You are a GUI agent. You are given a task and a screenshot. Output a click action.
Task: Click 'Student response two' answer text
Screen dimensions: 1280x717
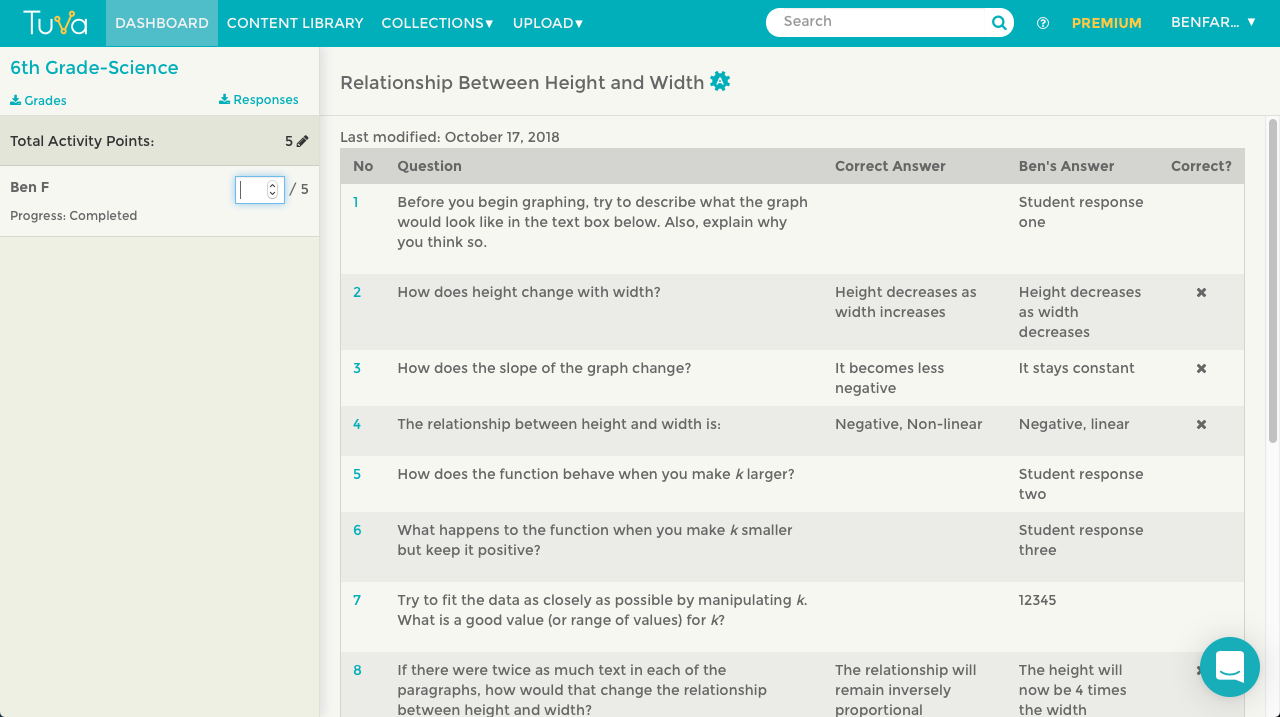click(1081, 484)
